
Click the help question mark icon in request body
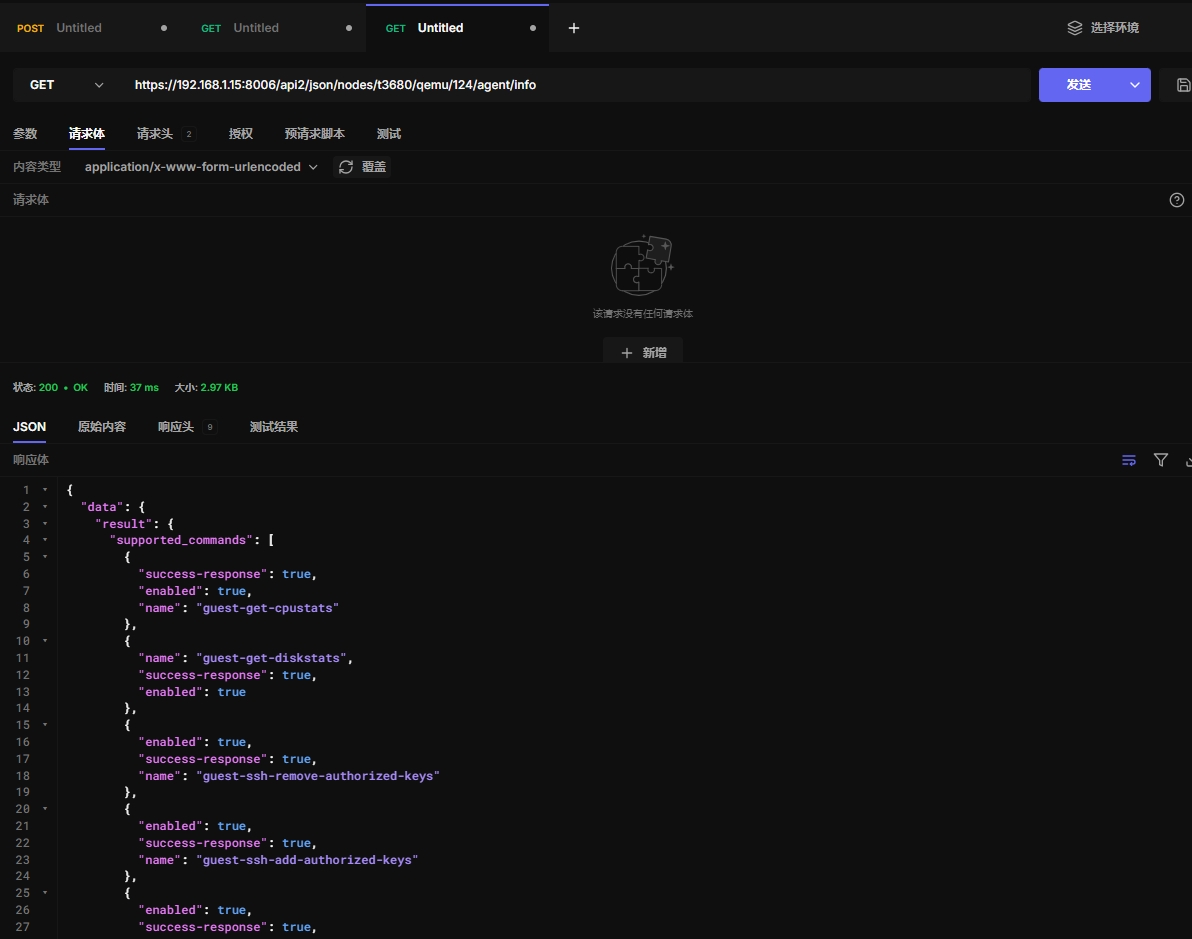(1176, 200)
